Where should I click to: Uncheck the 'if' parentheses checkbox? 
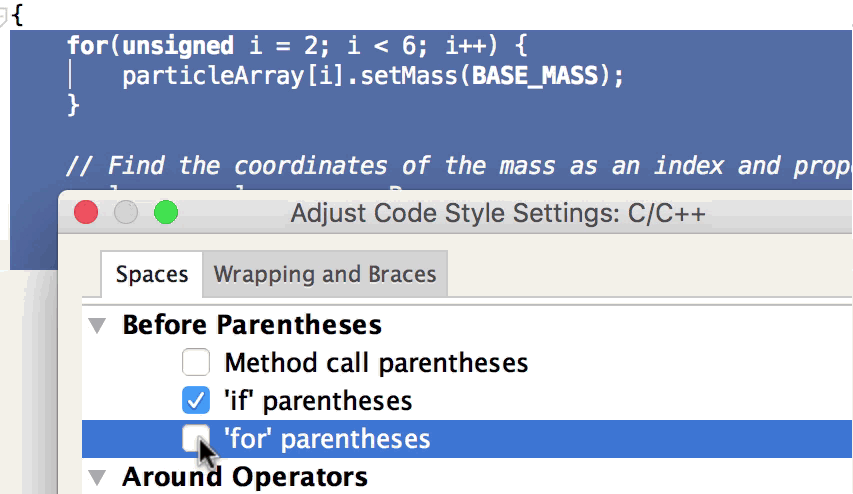[x=196, y=401]
